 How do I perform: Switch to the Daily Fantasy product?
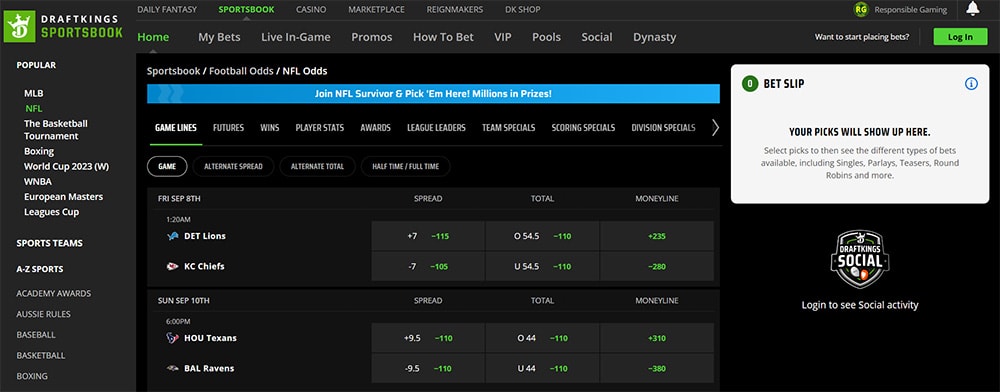[167, 10]
